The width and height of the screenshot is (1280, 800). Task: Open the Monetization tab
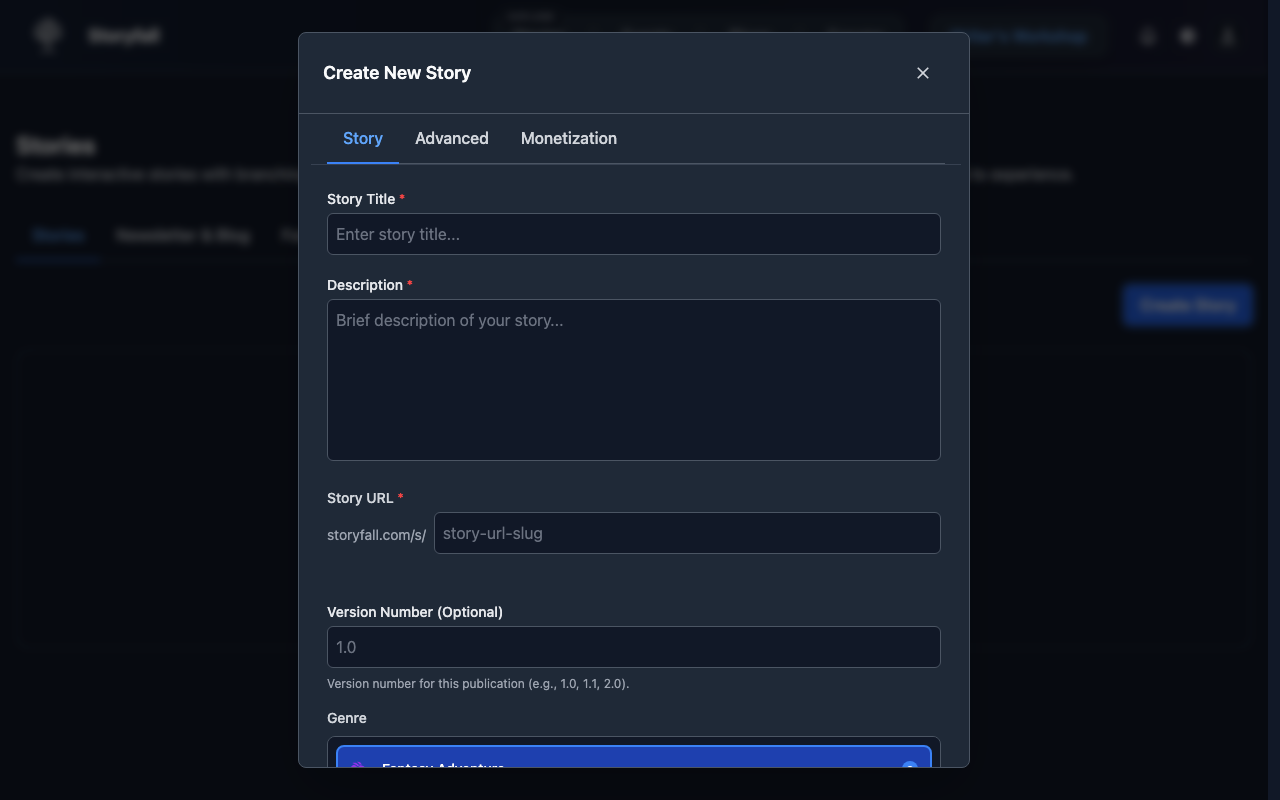pyautogui.click(x=568, y=138)
